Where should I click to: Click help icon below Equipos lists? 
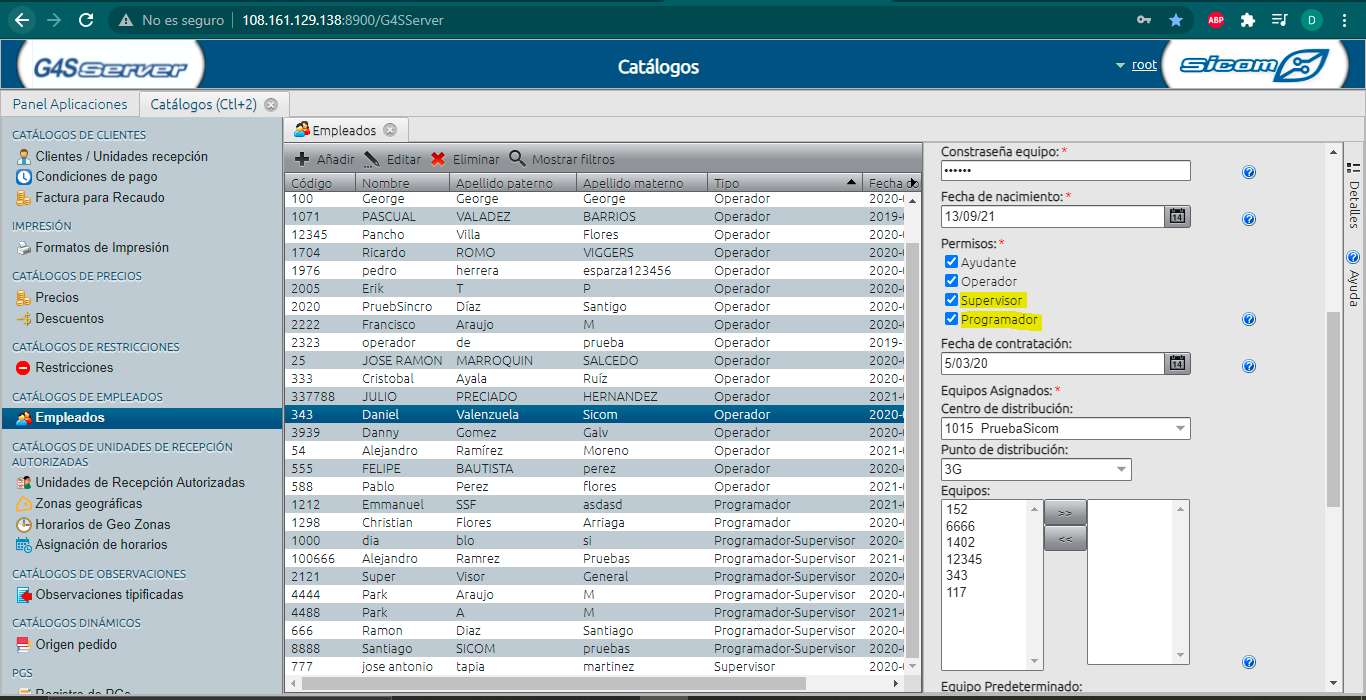pyautogui.click(x=1249, y=662)
